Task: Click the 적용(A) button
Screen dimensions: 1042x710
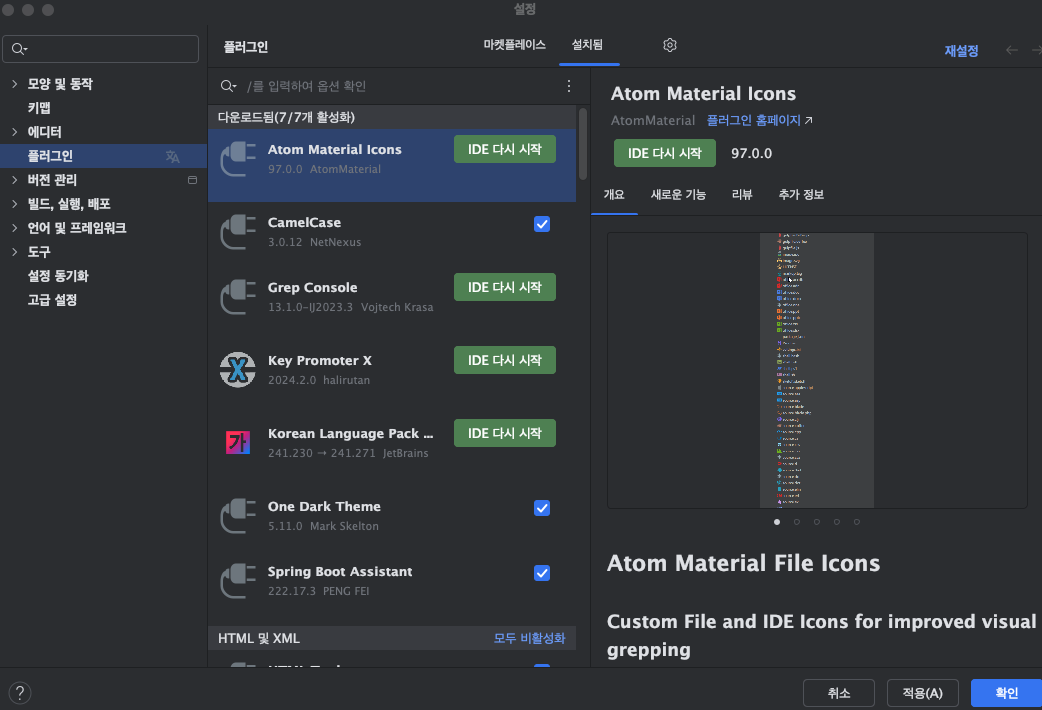Action: click(922, 693)
